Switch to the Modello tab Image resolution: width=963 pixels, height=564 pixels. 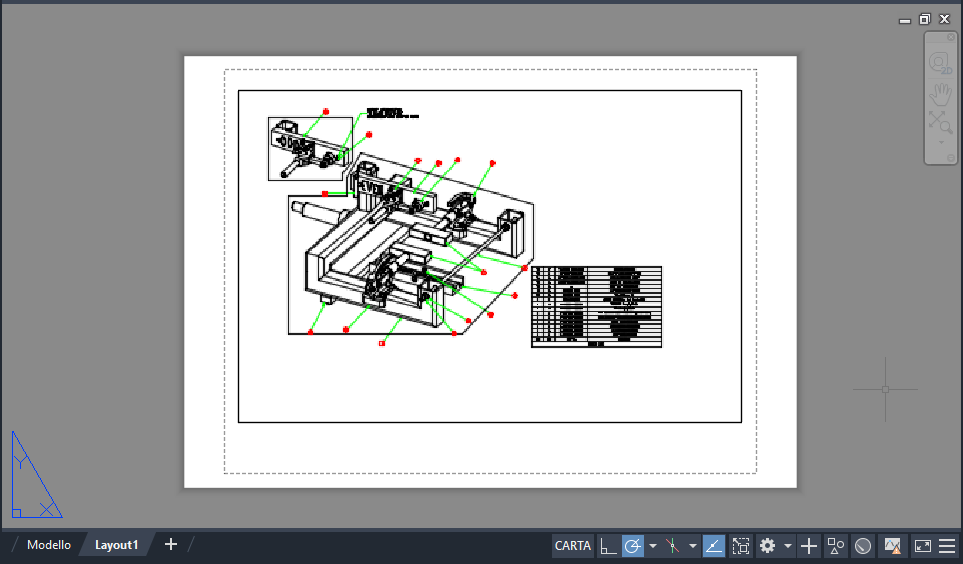click(49, 545)
